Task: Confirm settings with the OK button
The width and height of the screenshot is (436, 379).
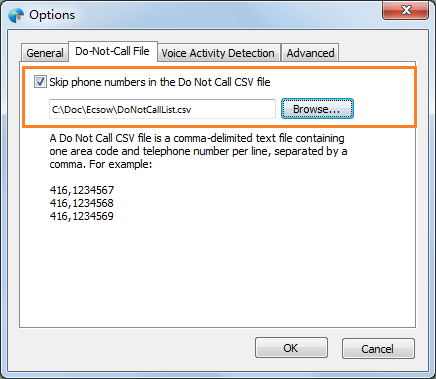Action: 291,348
